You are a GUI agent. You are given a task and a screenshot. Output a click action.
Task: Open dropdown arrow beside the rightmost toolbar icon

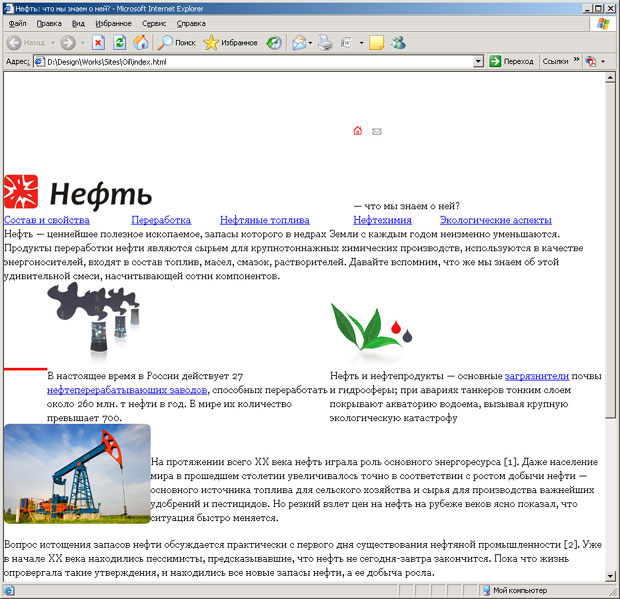pyautogui.click(x=603, y=61)
